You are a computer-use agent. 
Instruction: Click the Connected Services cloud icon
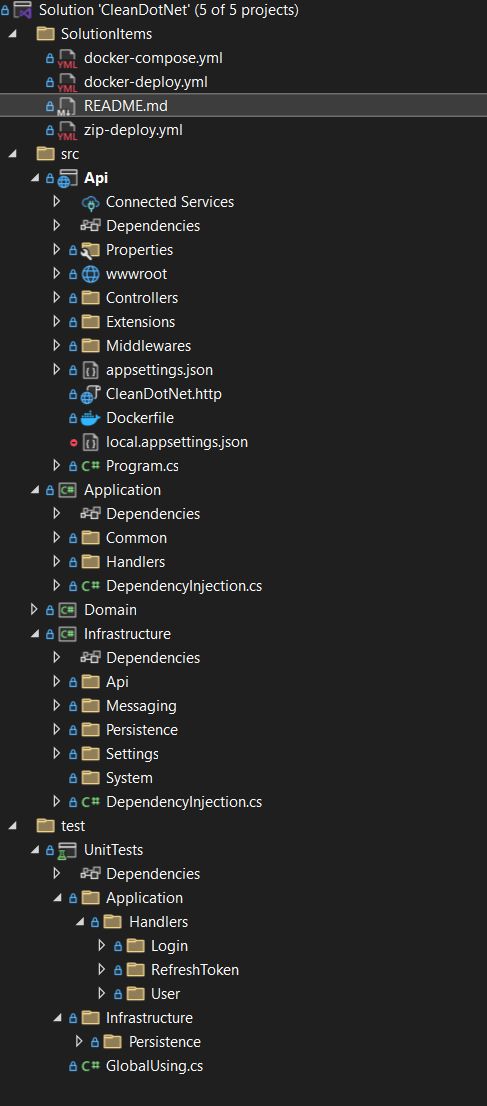(x=90, y=202)
